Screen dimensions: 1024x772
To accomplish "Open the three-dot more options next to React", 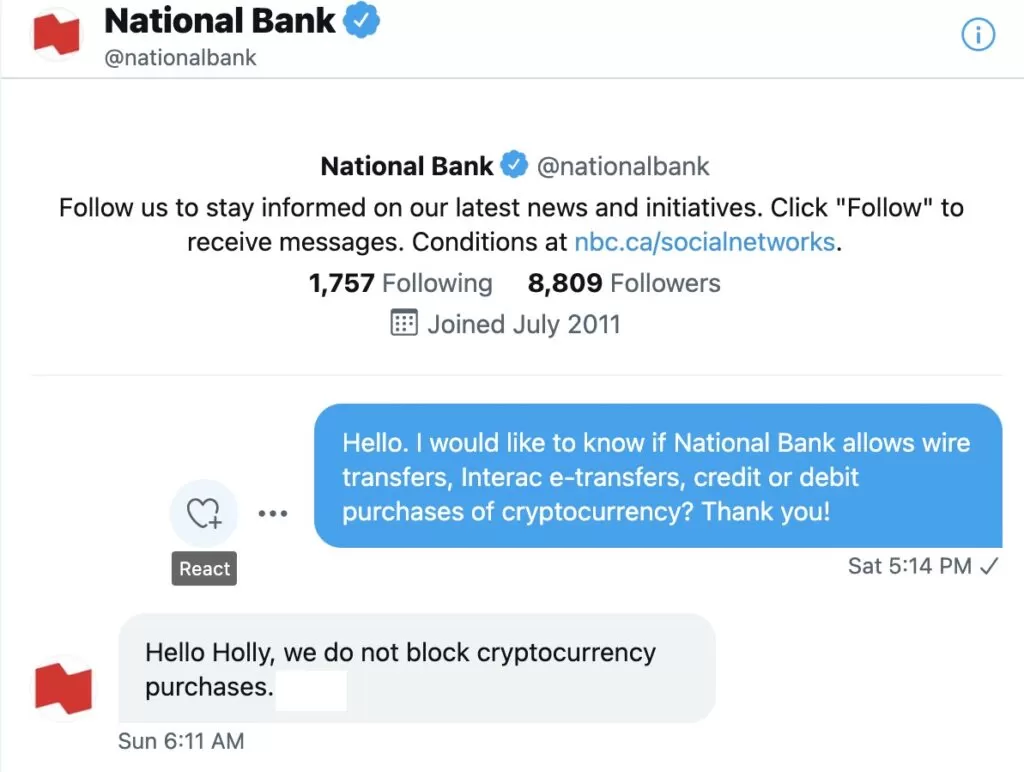I will click(272, 512).
